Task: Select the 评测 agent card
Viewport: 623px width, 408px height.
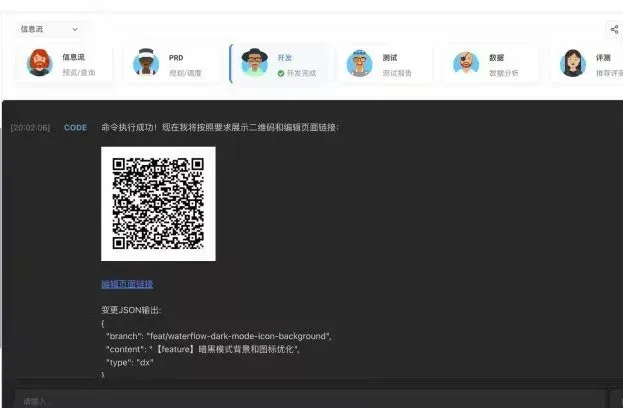Action: click(x=587, y=64)
